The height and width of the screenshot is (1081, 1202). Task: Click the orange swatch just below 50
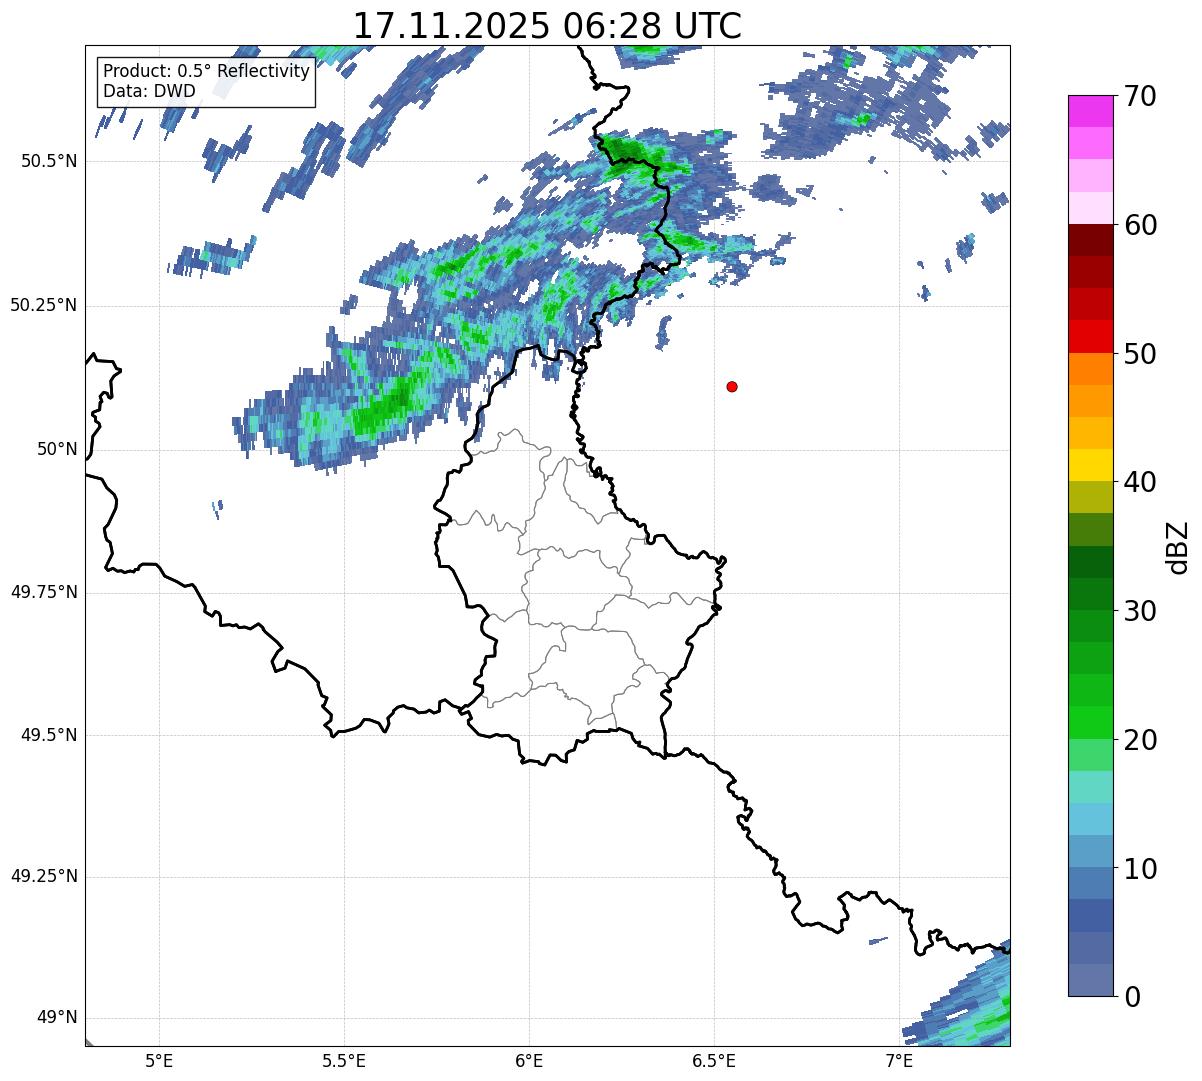1090,369
